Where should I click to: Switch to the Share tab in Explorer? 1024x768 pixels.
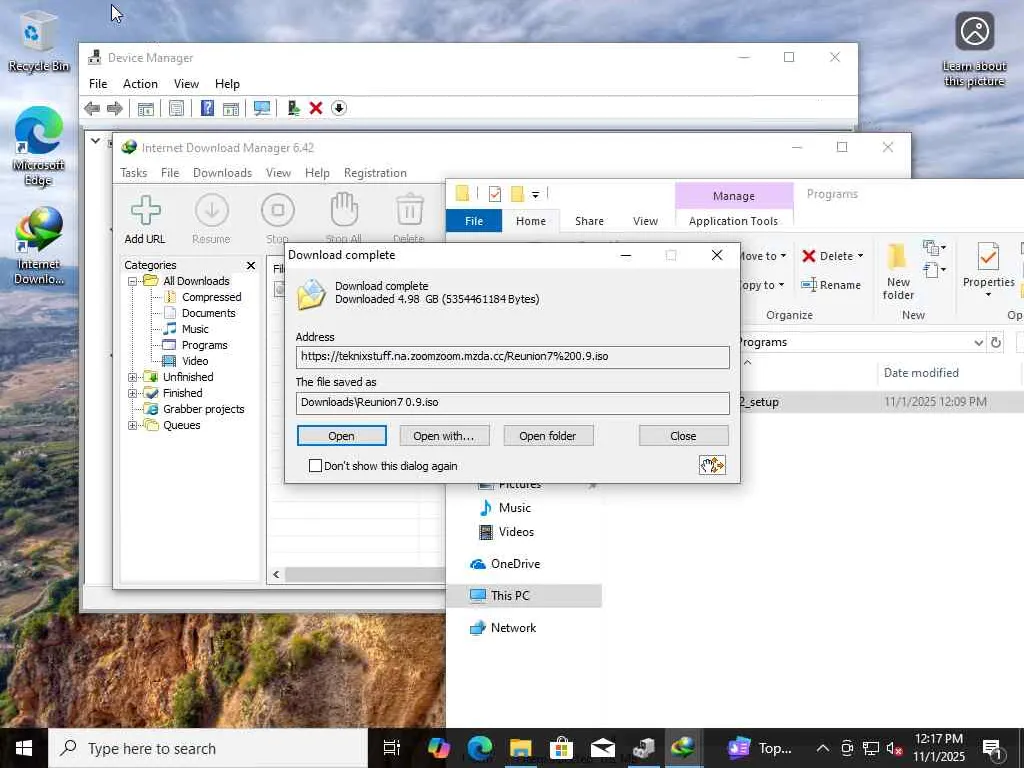pos(589,221)
